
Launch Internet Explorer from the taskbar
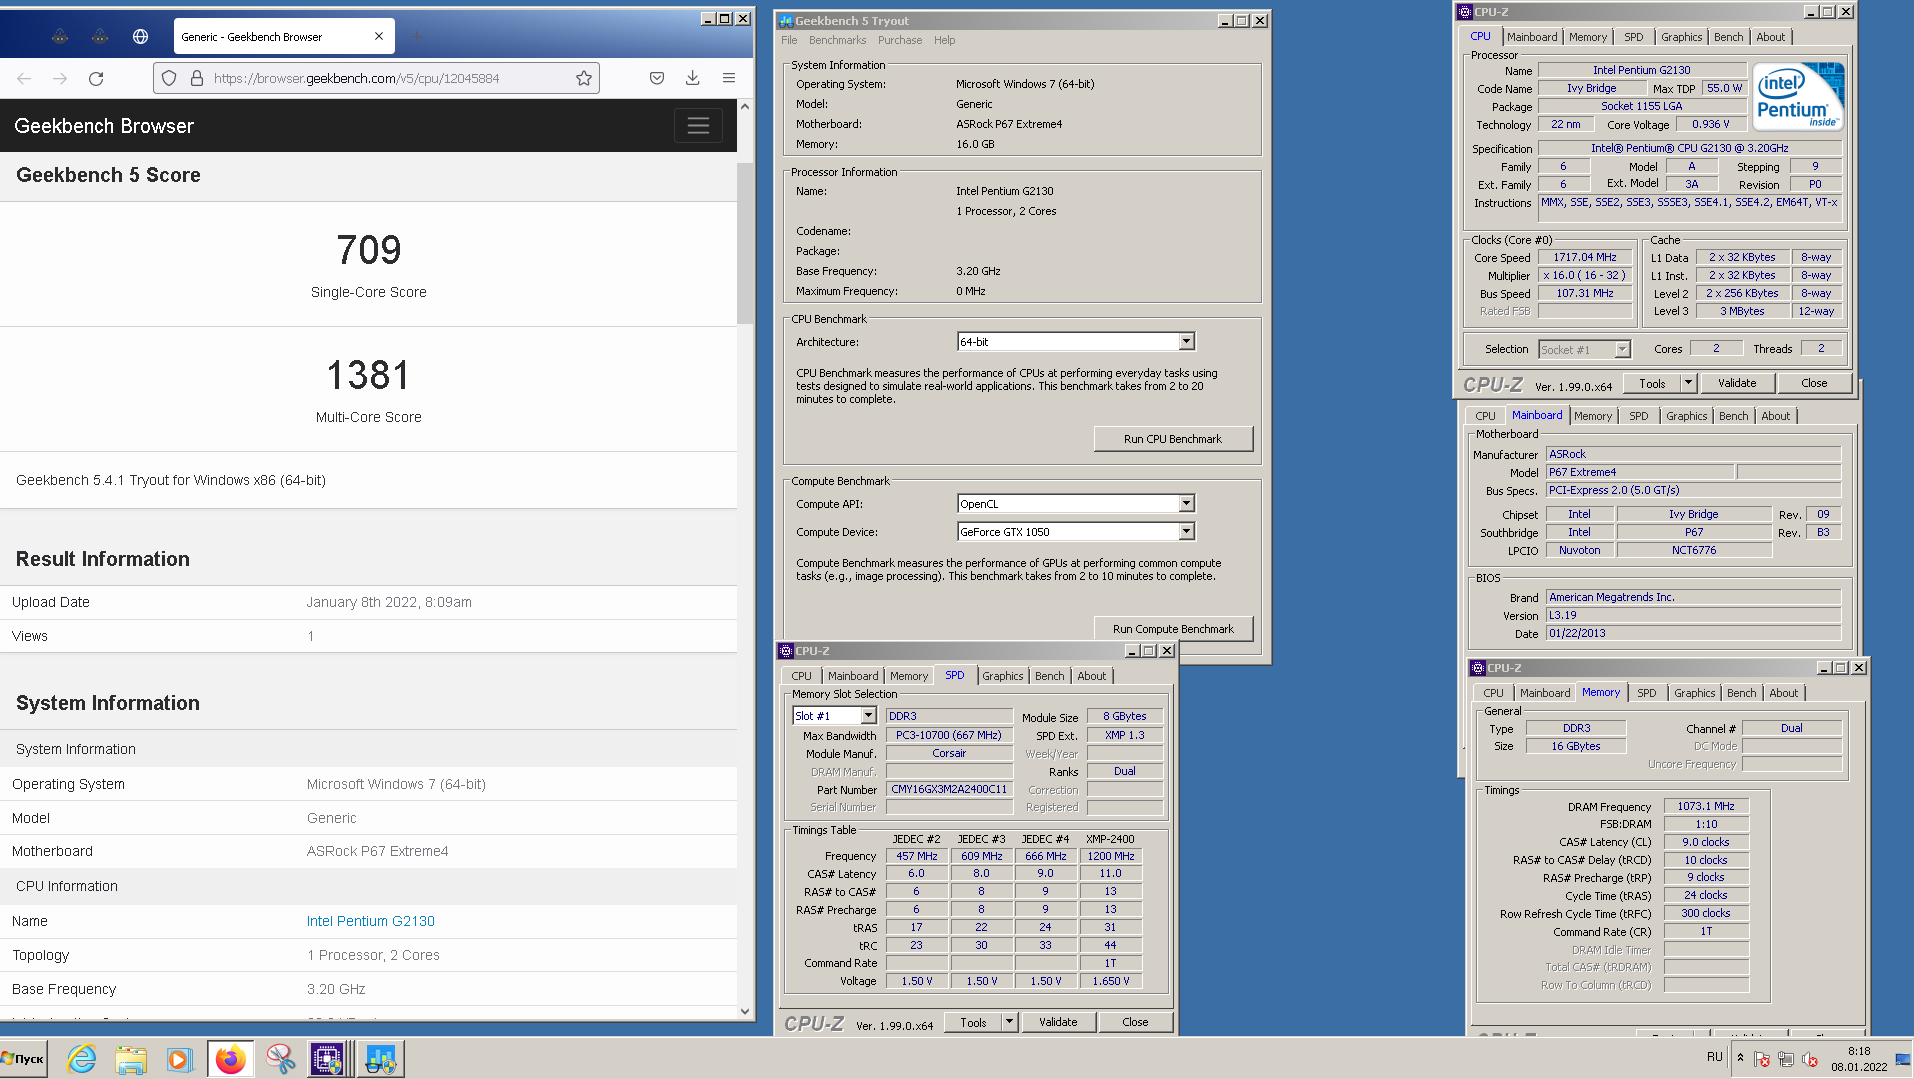click(82, 1059)
